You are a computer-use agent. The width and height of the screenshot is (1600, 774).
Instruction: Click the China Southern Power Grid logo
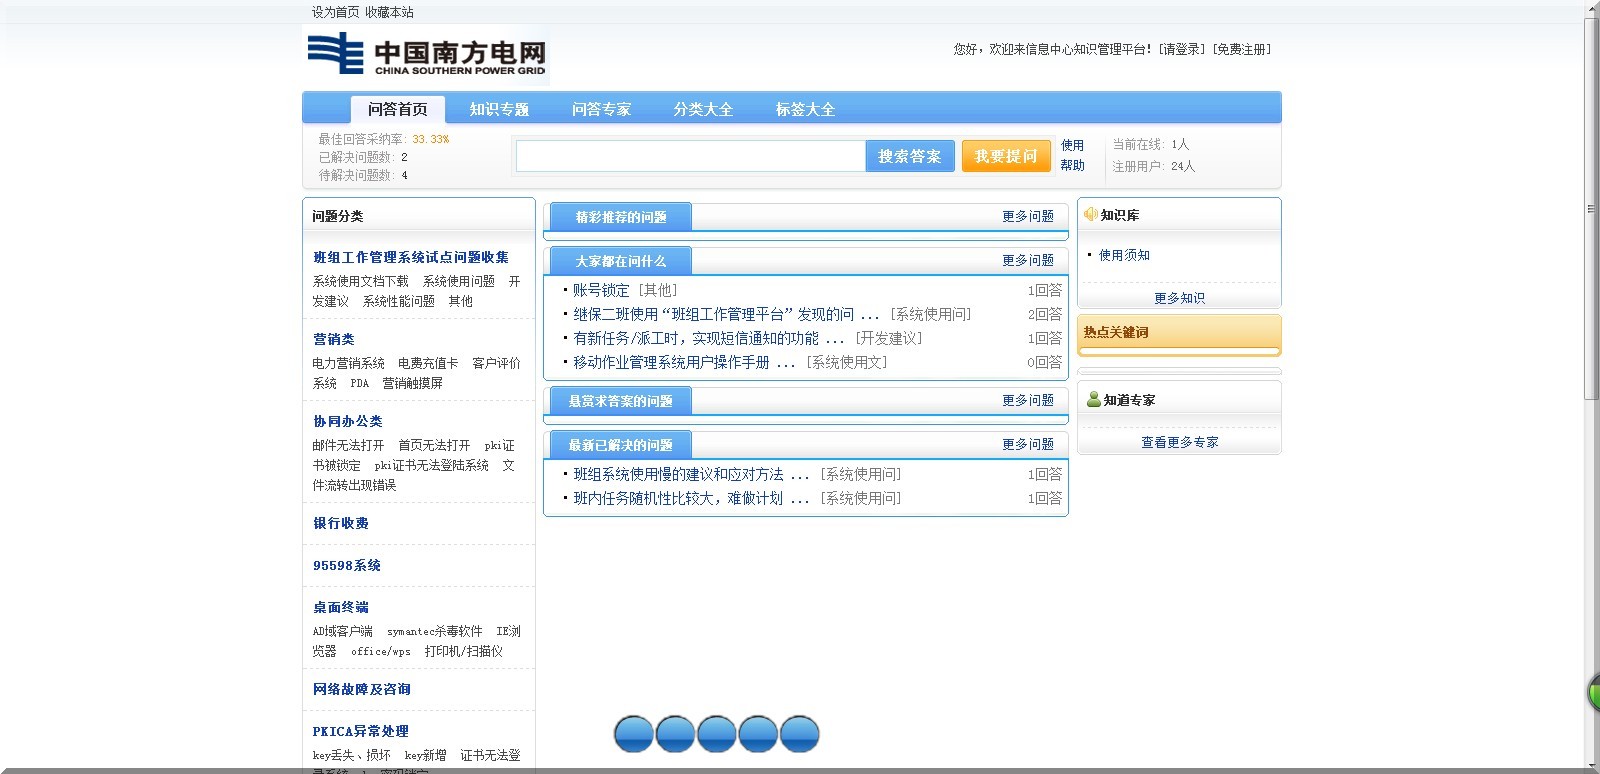click(426, 54)
